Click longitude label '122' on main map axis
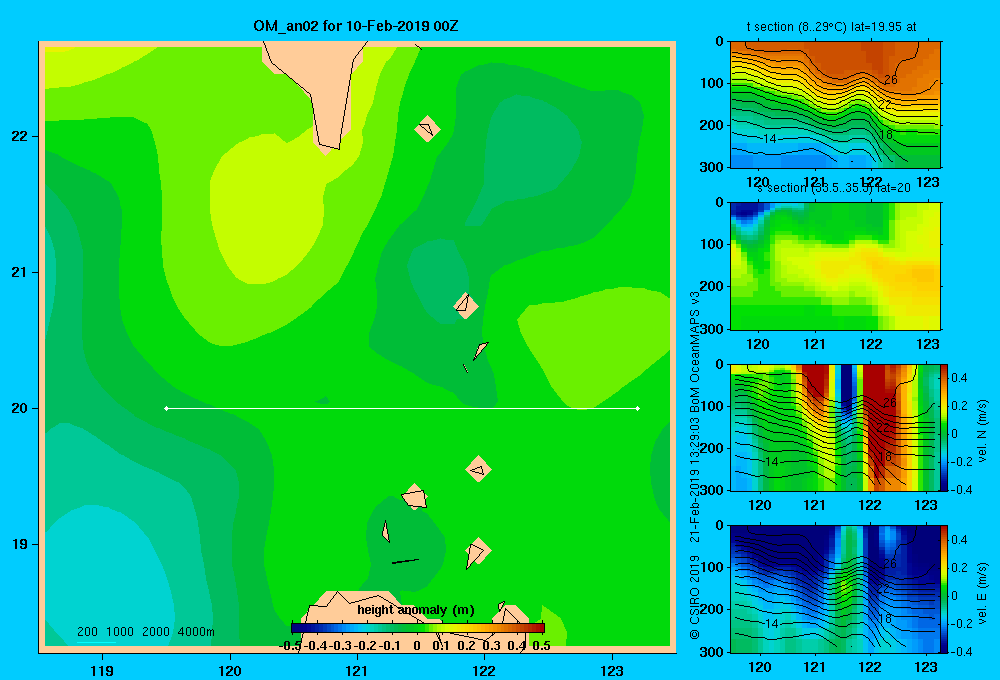 [484, 670]
